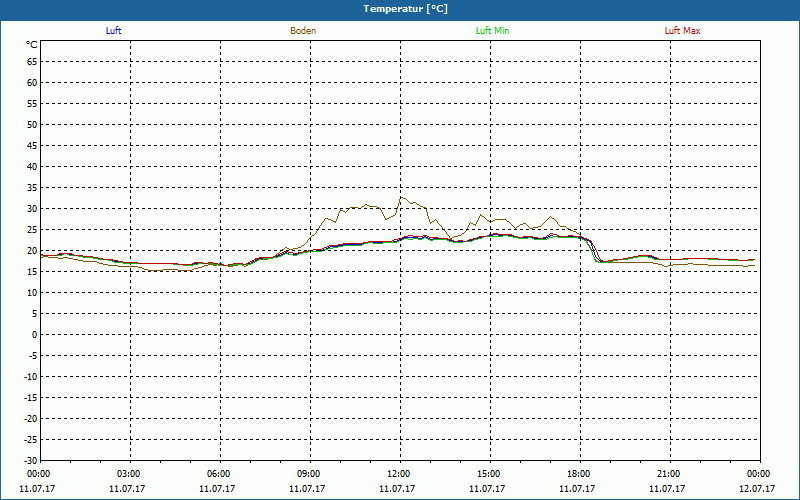Click the Luft Min legend label
This screenshot has height=500, width=800.
click(492, 31)
